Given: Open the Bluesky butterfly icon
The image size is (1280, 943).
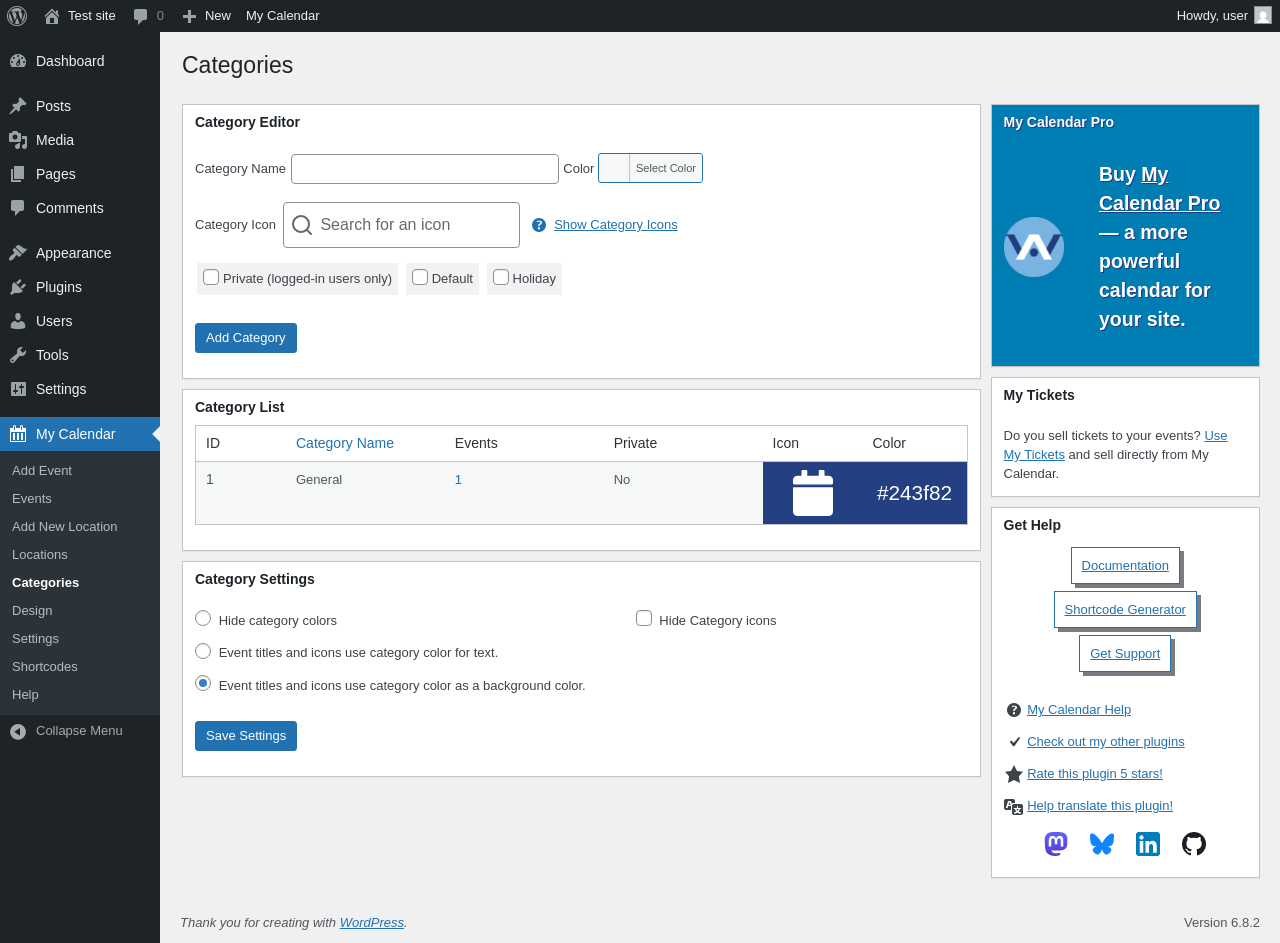Looking at the screenshot, I should 1102,844.
